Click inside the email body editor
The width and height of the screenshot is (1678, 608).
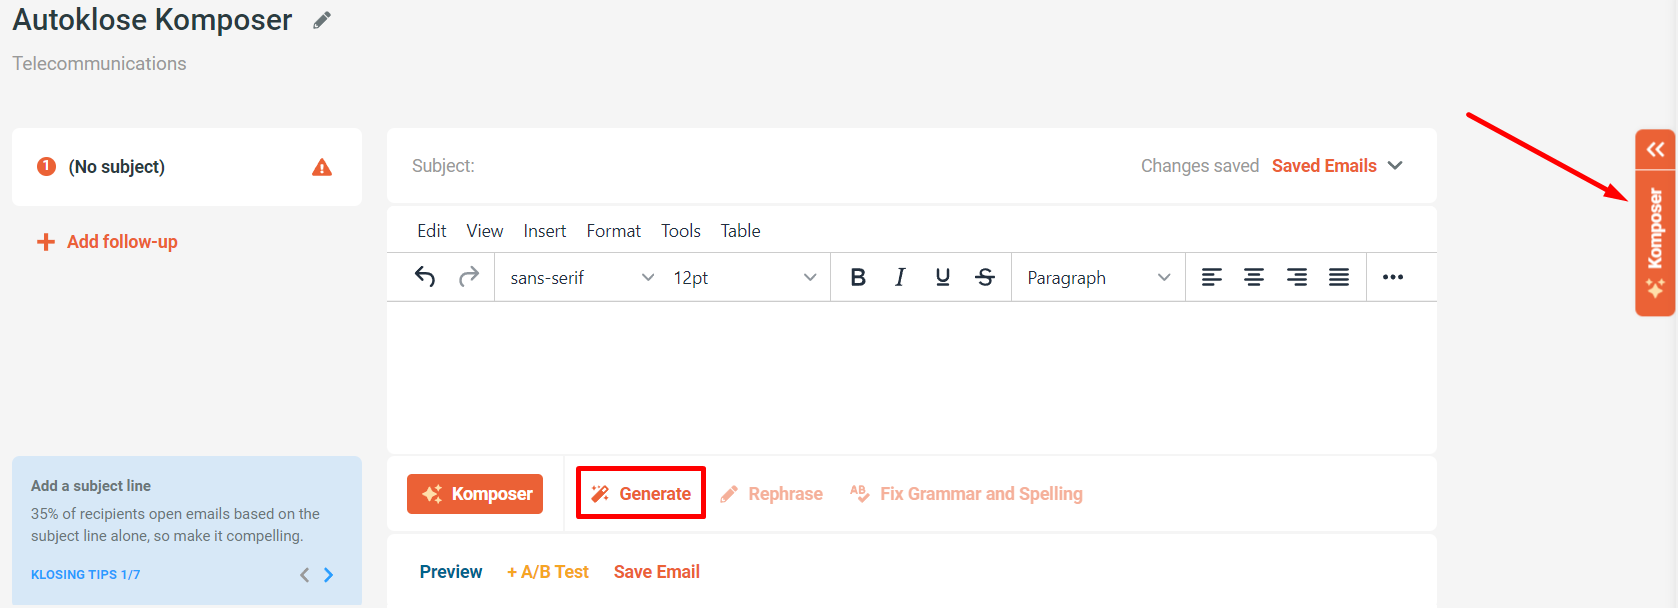pos(912,377)
